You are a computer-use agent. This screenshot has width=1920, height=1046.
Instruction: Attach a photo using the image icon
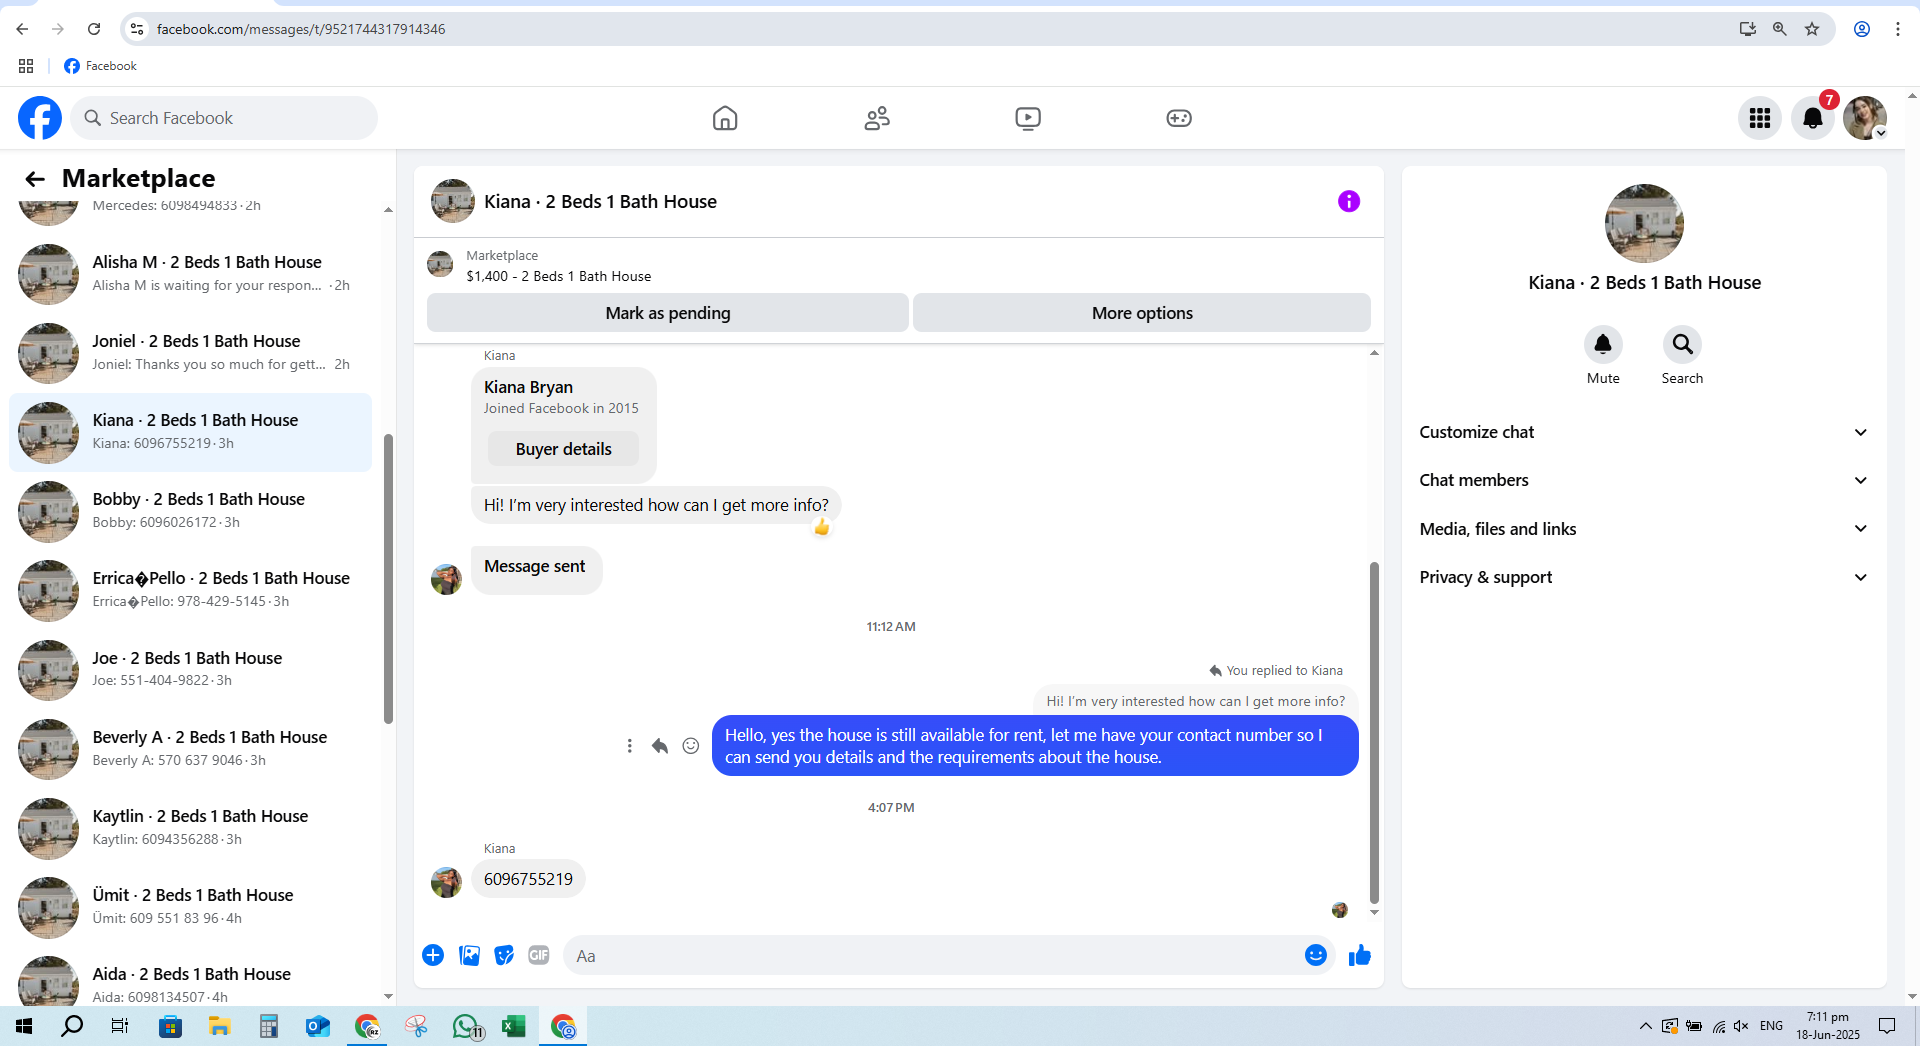point(469,955)
